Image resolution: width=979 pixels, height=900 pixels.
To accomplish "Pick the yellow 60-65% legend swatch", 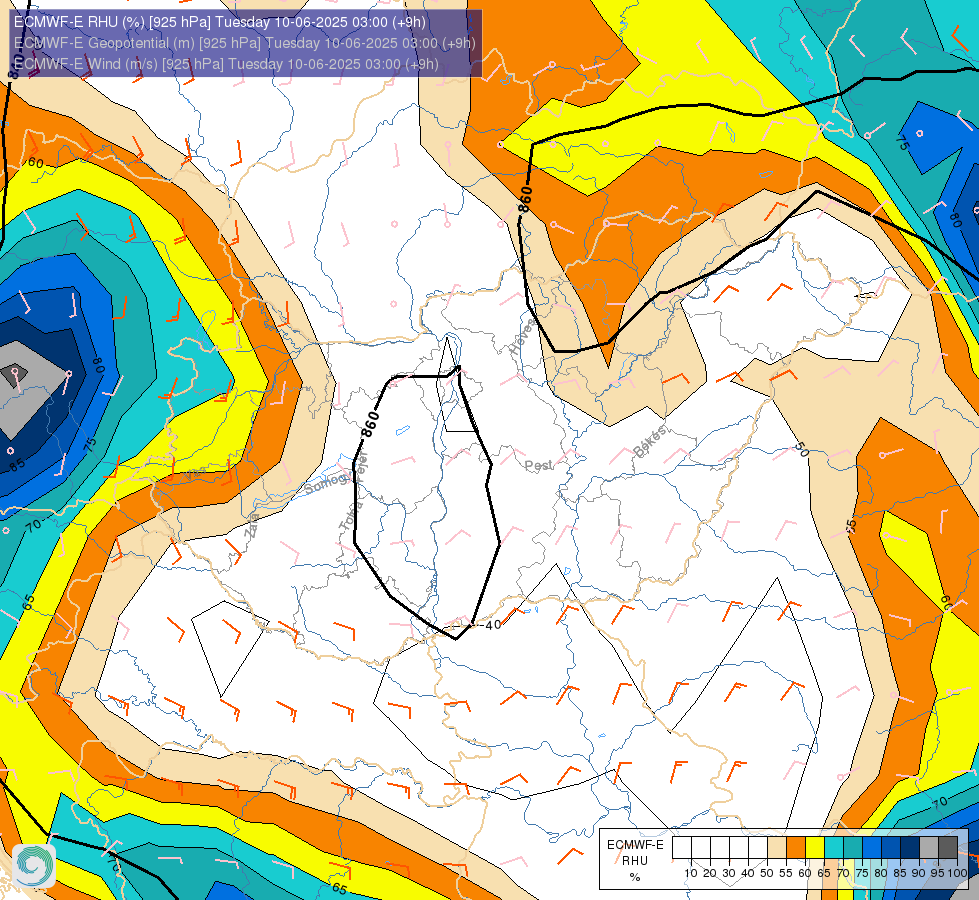I will [815, 848].
